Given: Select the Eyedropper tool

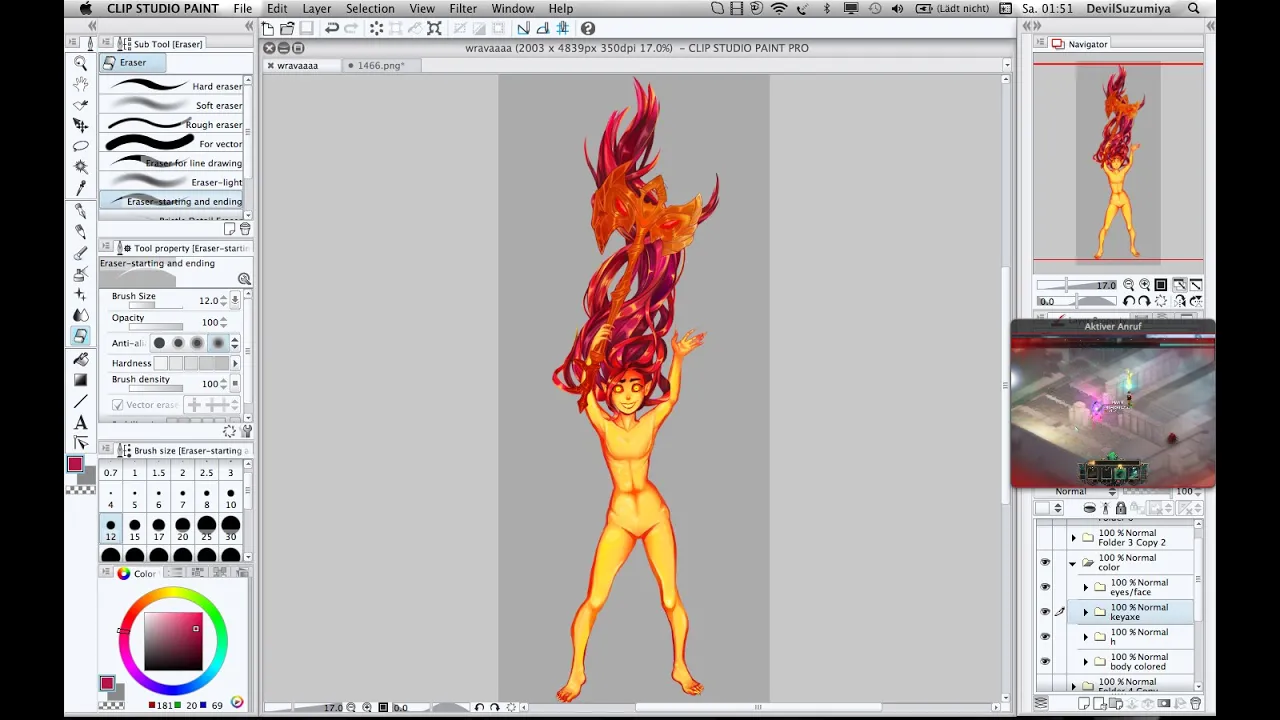Looking at the screenshot, I should click(x=81, y=187).
